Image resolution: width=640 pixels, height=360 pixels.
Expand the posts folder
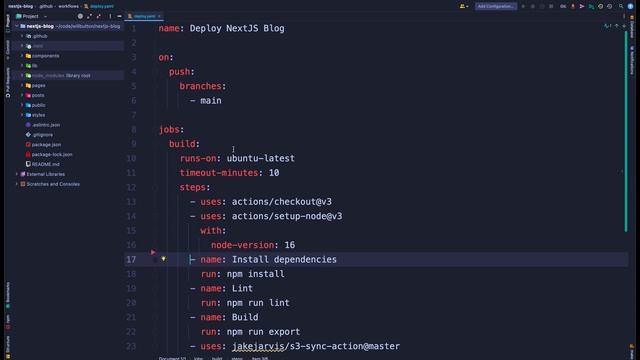pyautogui.click(x=22, y=95)
